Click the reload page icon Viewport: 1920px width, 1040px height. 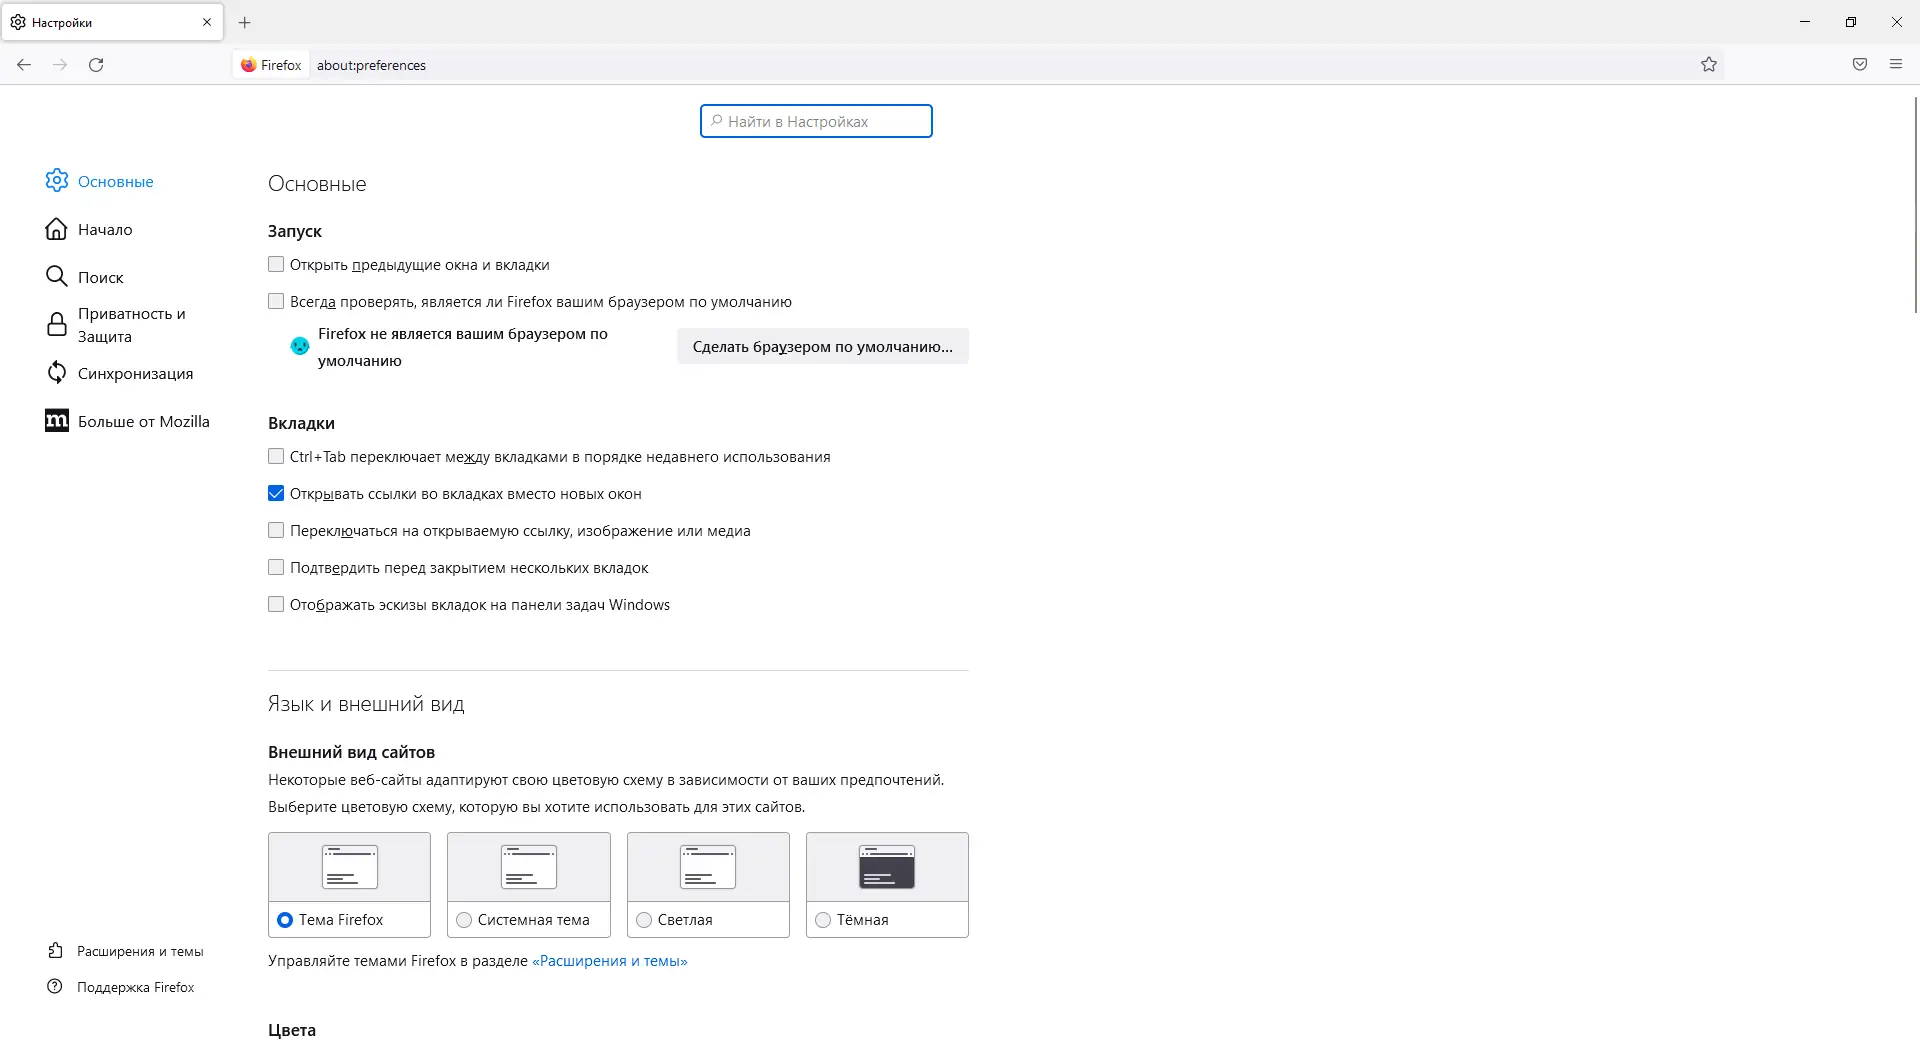click(96, 65)
